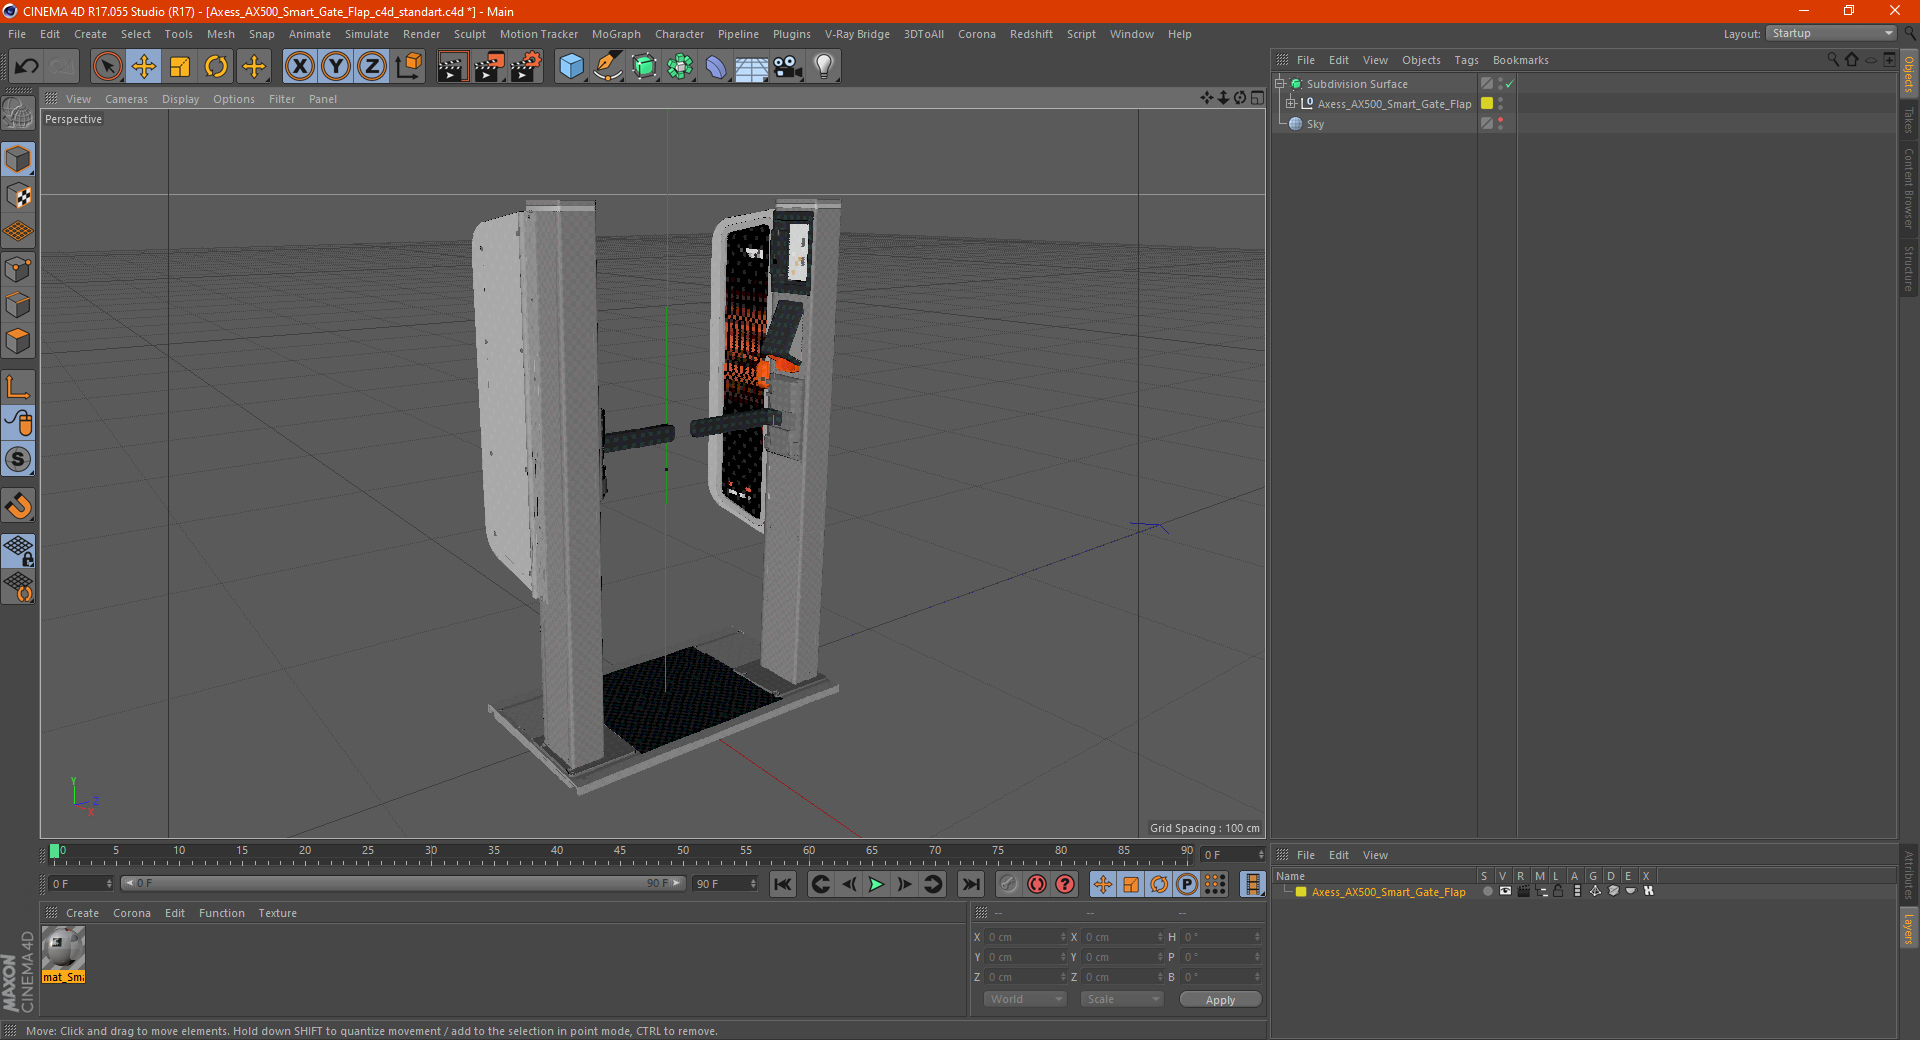Click yellow layer swatch of Axess object

1487,104
